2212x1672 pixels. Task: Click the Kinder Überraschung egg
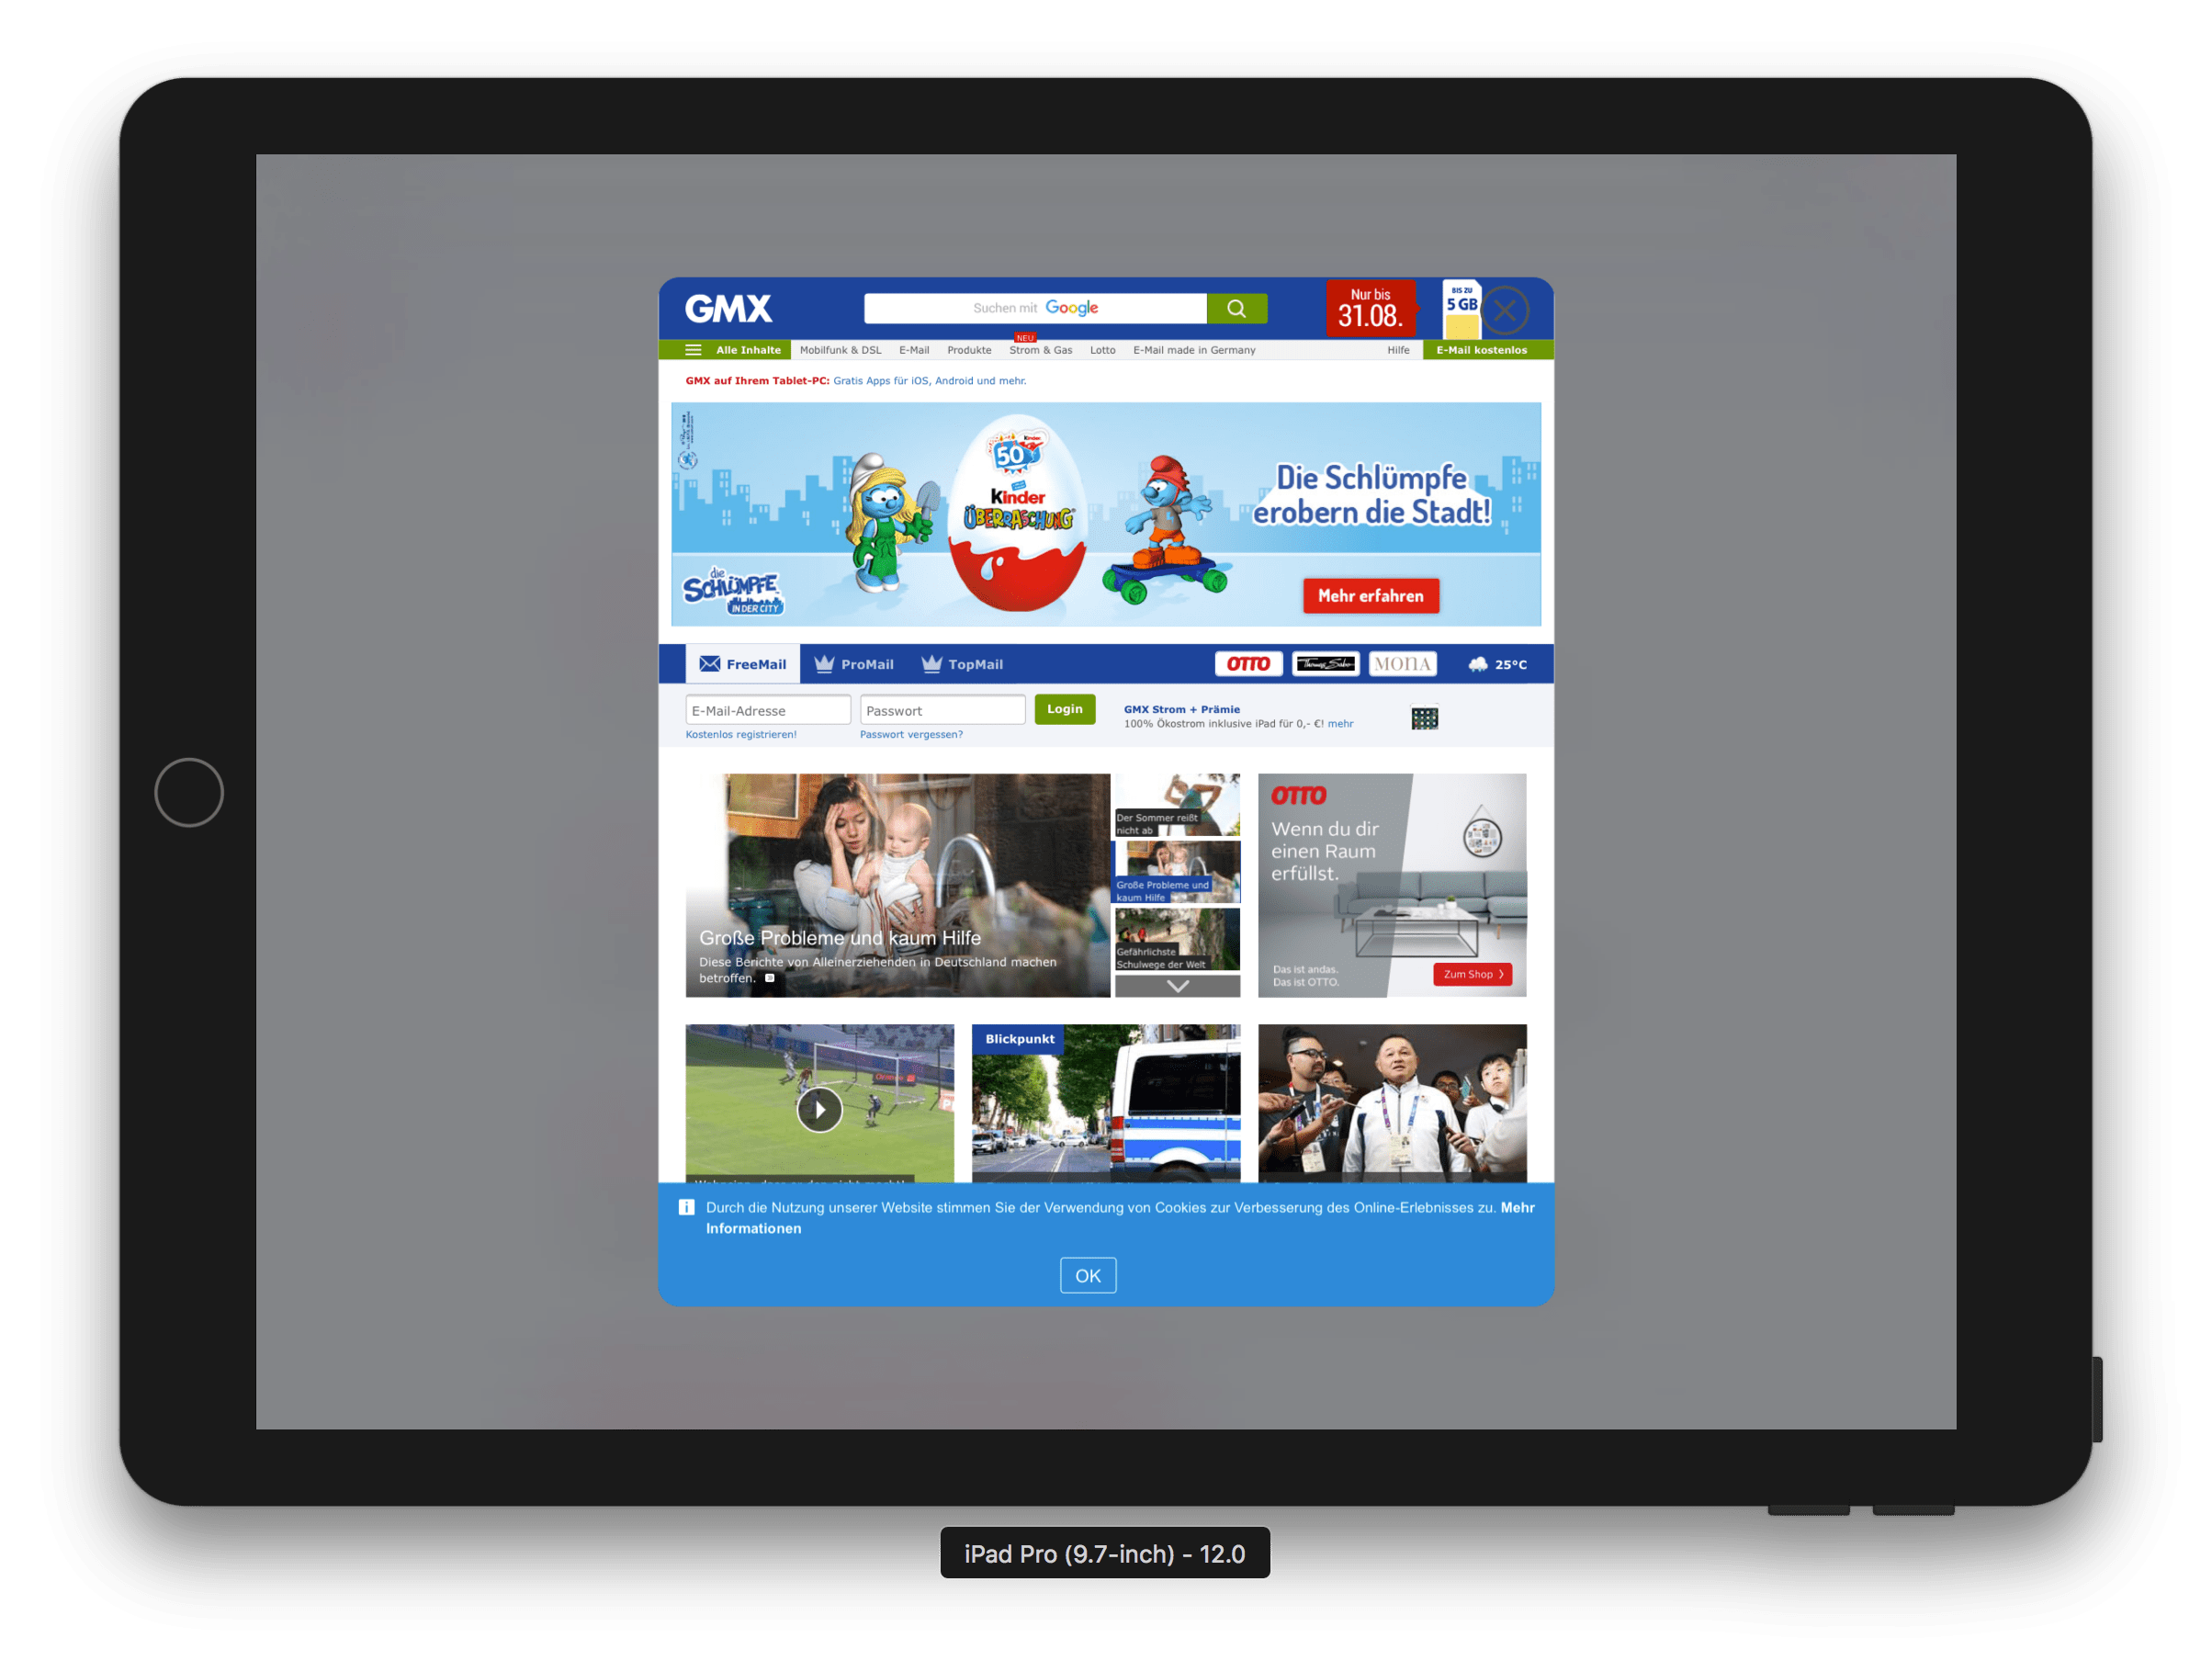coord(1017,512)
